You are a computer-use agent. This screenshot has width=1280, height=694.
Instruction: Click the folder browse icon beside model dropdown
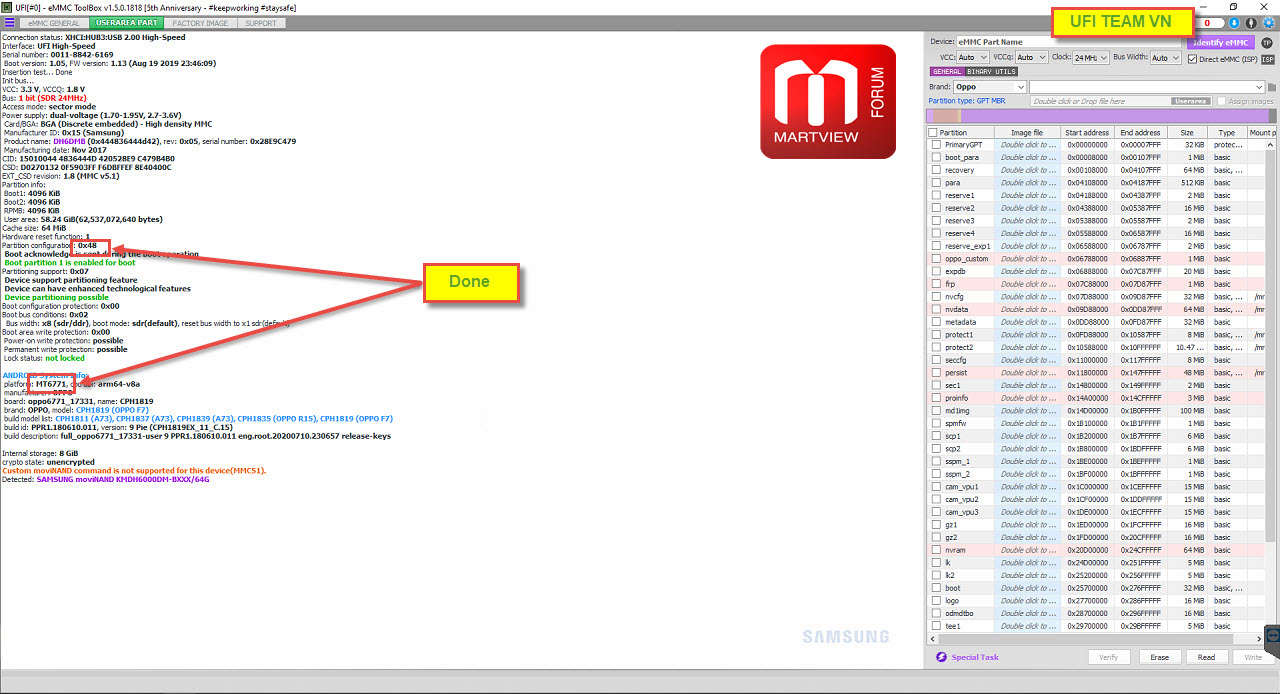1272,87
